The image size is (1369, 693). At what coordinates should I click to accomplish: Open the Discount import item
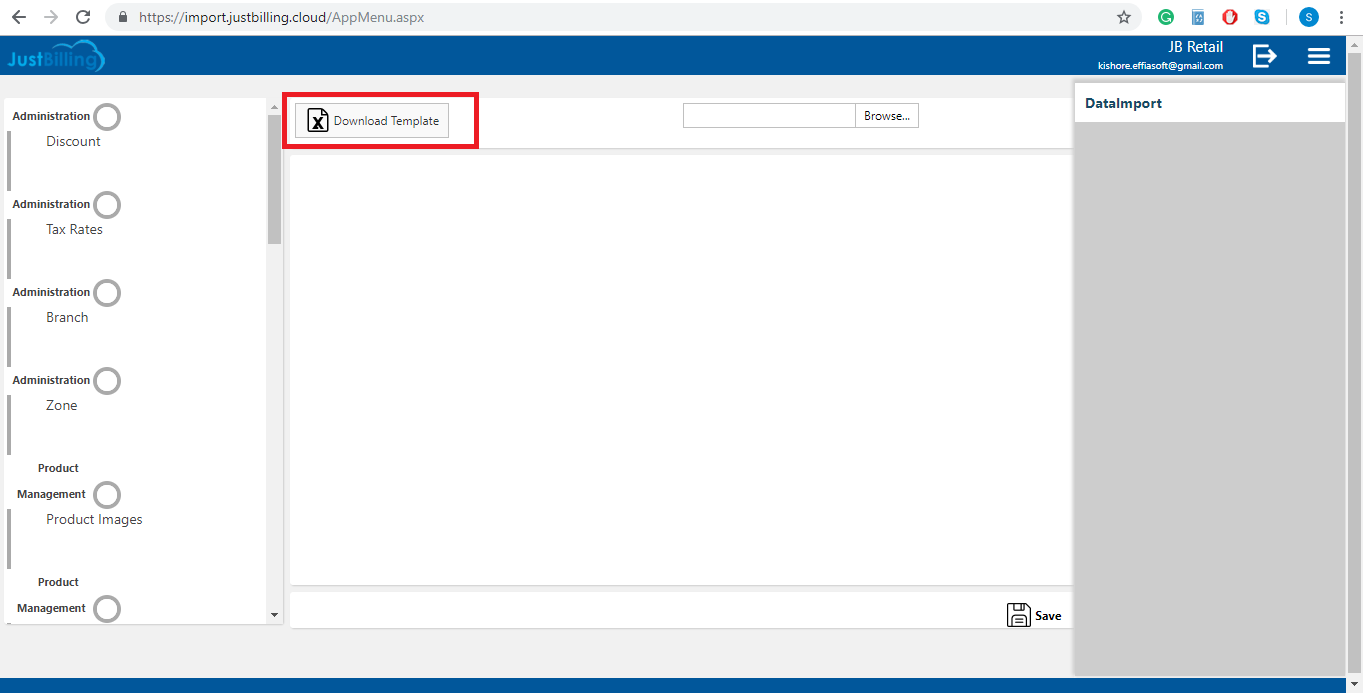click(x=73, y=142)
